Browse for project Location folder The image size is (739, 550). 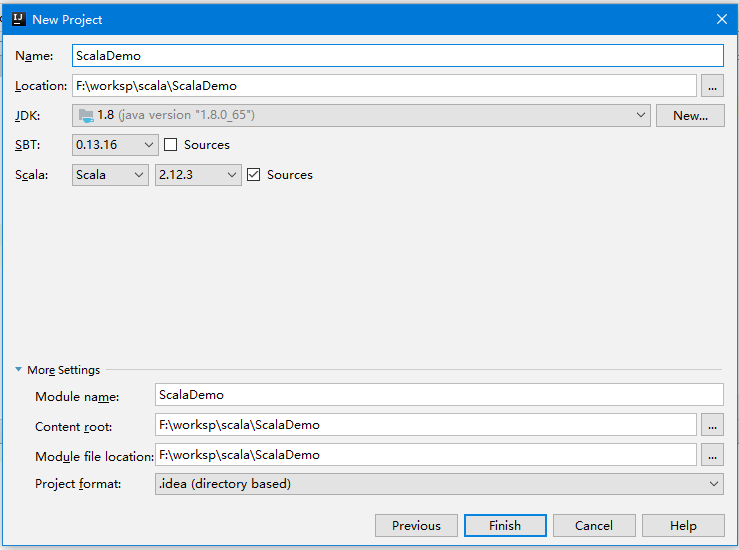(712, 86)
